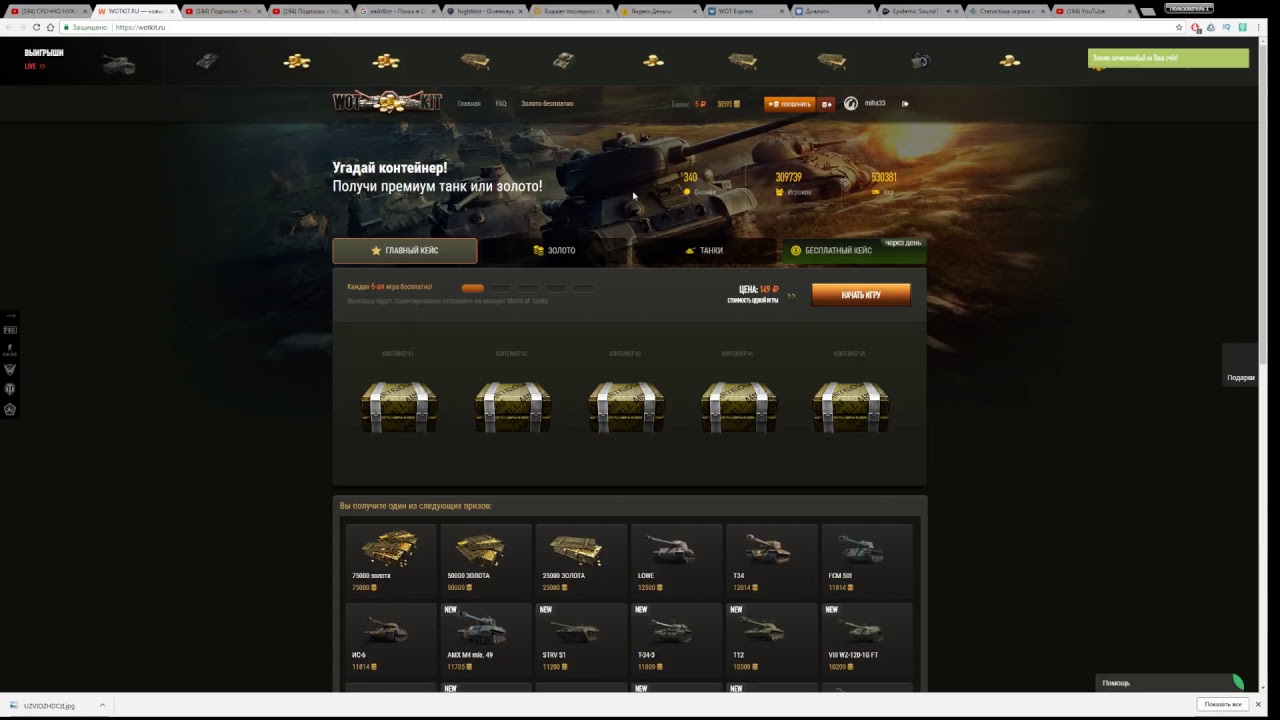Viewport: 1280px width, 720px height.
Task: Select the 50000 золота prize card
Action: tap(486, 560)
